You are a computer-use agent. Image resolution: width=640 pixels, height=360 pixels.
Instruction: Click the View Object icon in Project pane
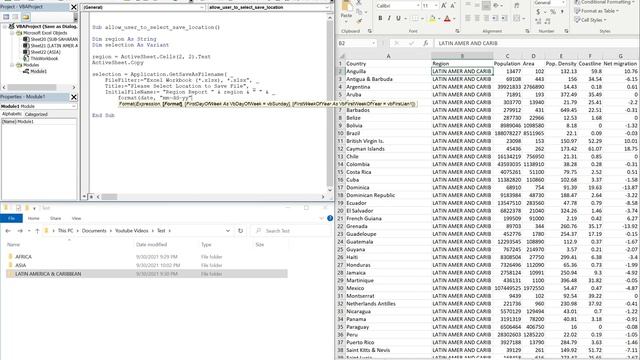tap(16, 17)
